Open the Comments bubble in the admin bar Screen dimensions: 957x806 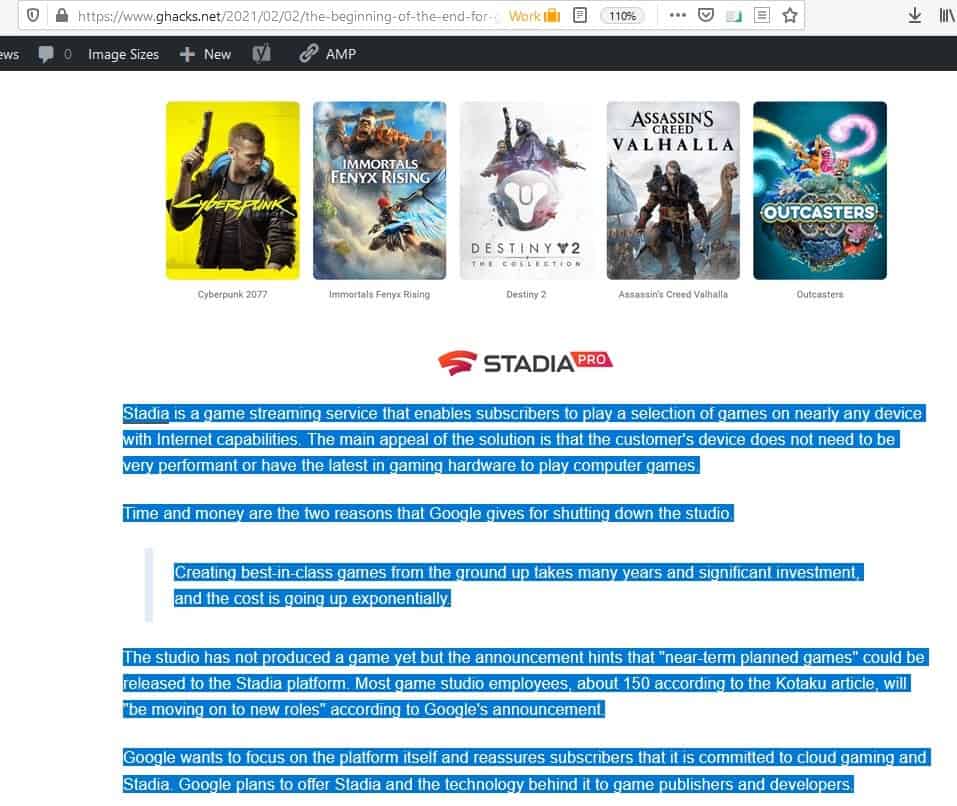(48, 54)
